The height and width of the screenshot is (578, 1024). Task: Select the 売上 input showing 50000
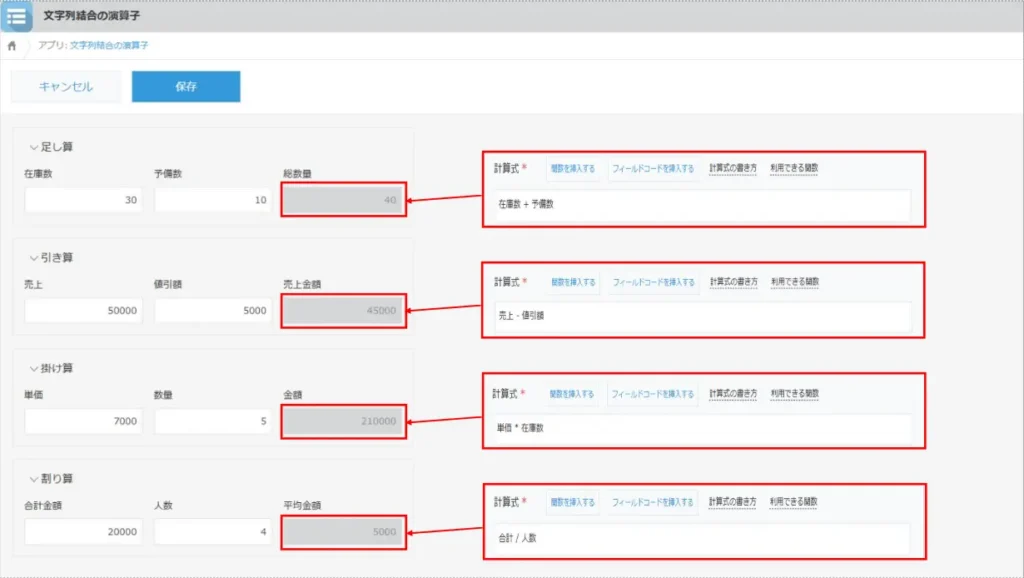[83, 310]
